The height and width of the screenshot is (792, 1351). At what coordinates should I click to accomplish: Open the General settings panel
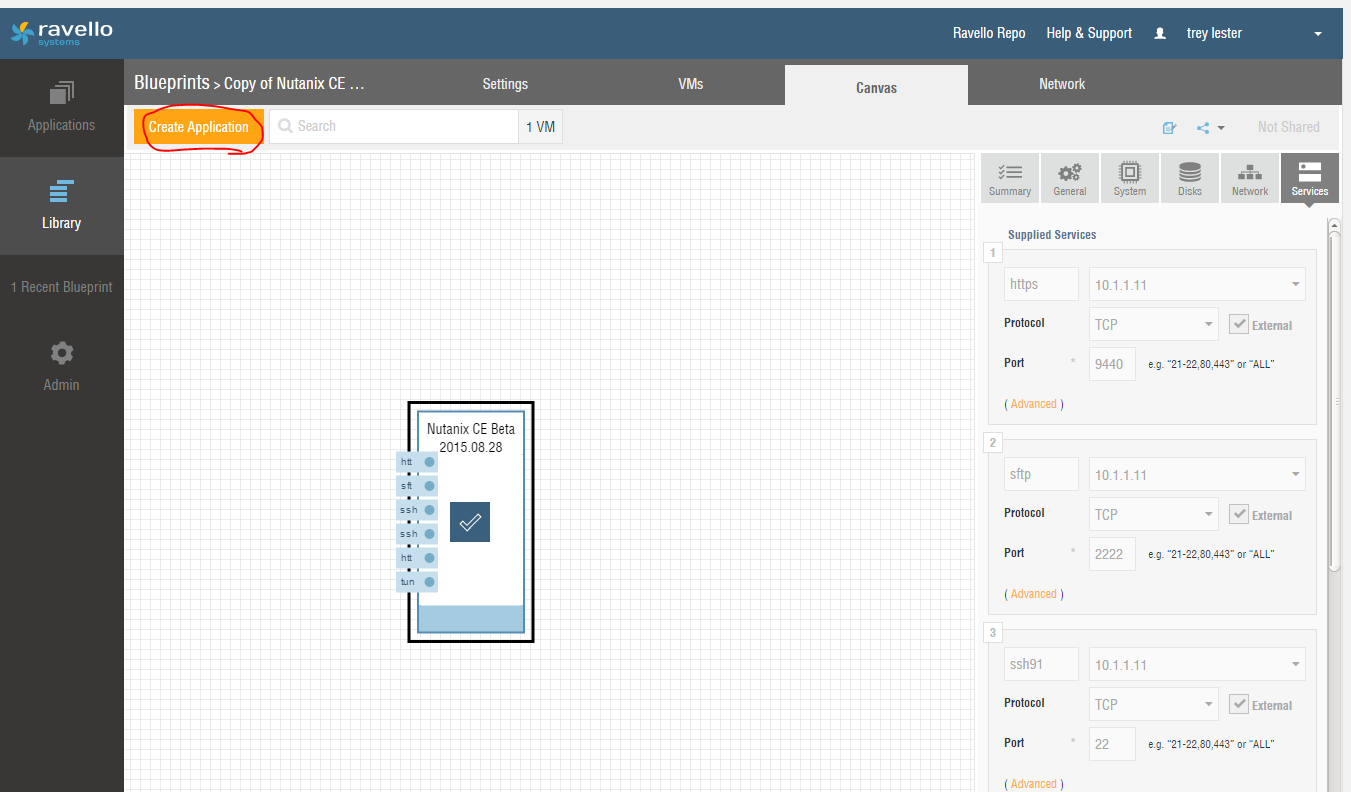coord(1069,178)
